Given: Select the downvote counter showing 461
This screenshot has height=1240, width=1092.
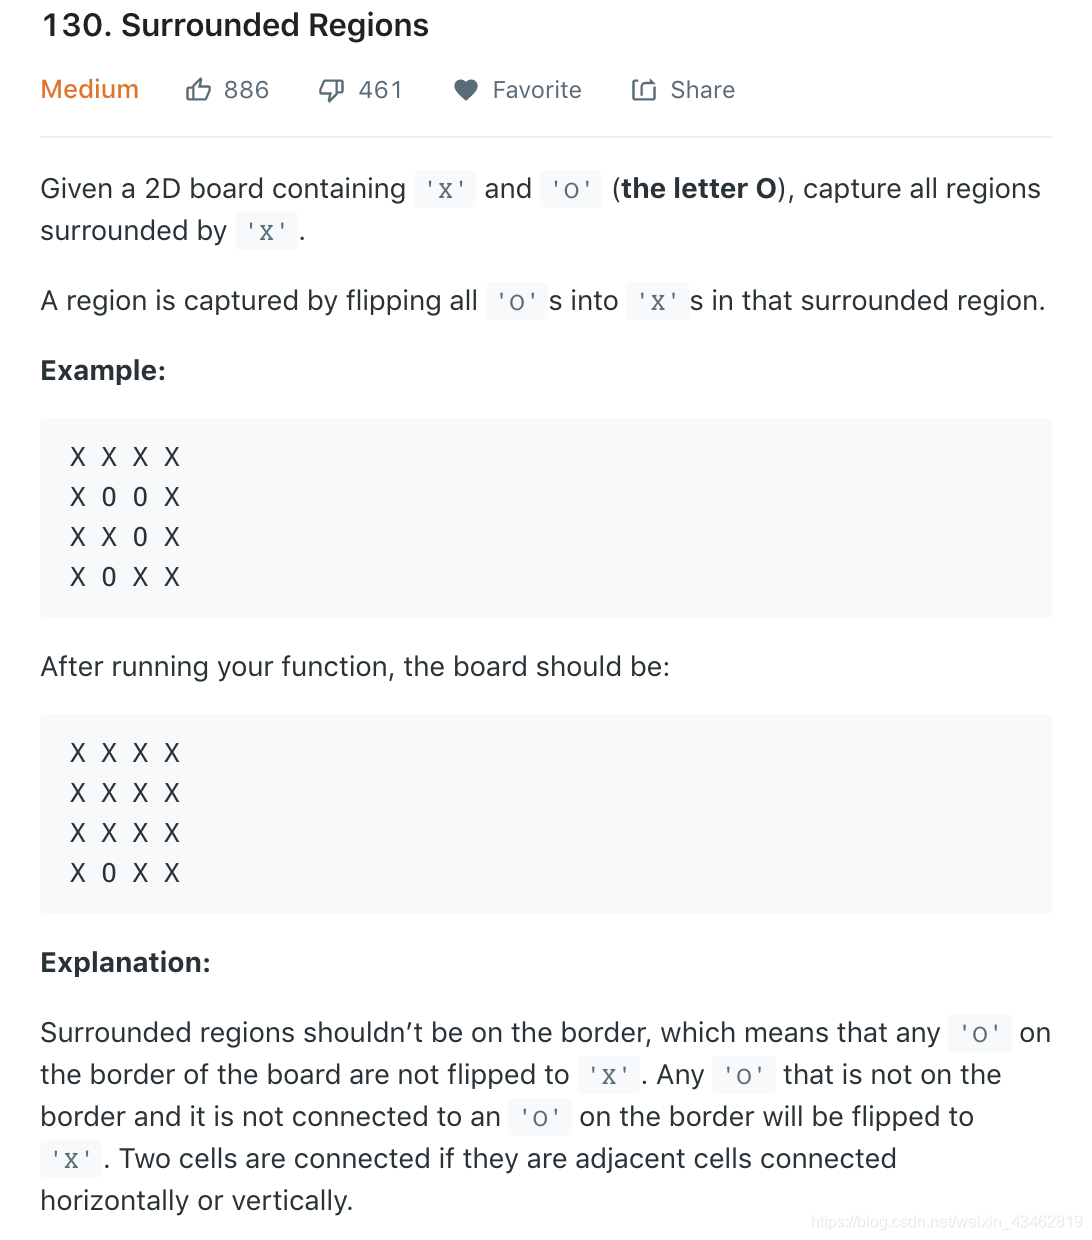Looking at the screenshot, I should tap(379, 89).
